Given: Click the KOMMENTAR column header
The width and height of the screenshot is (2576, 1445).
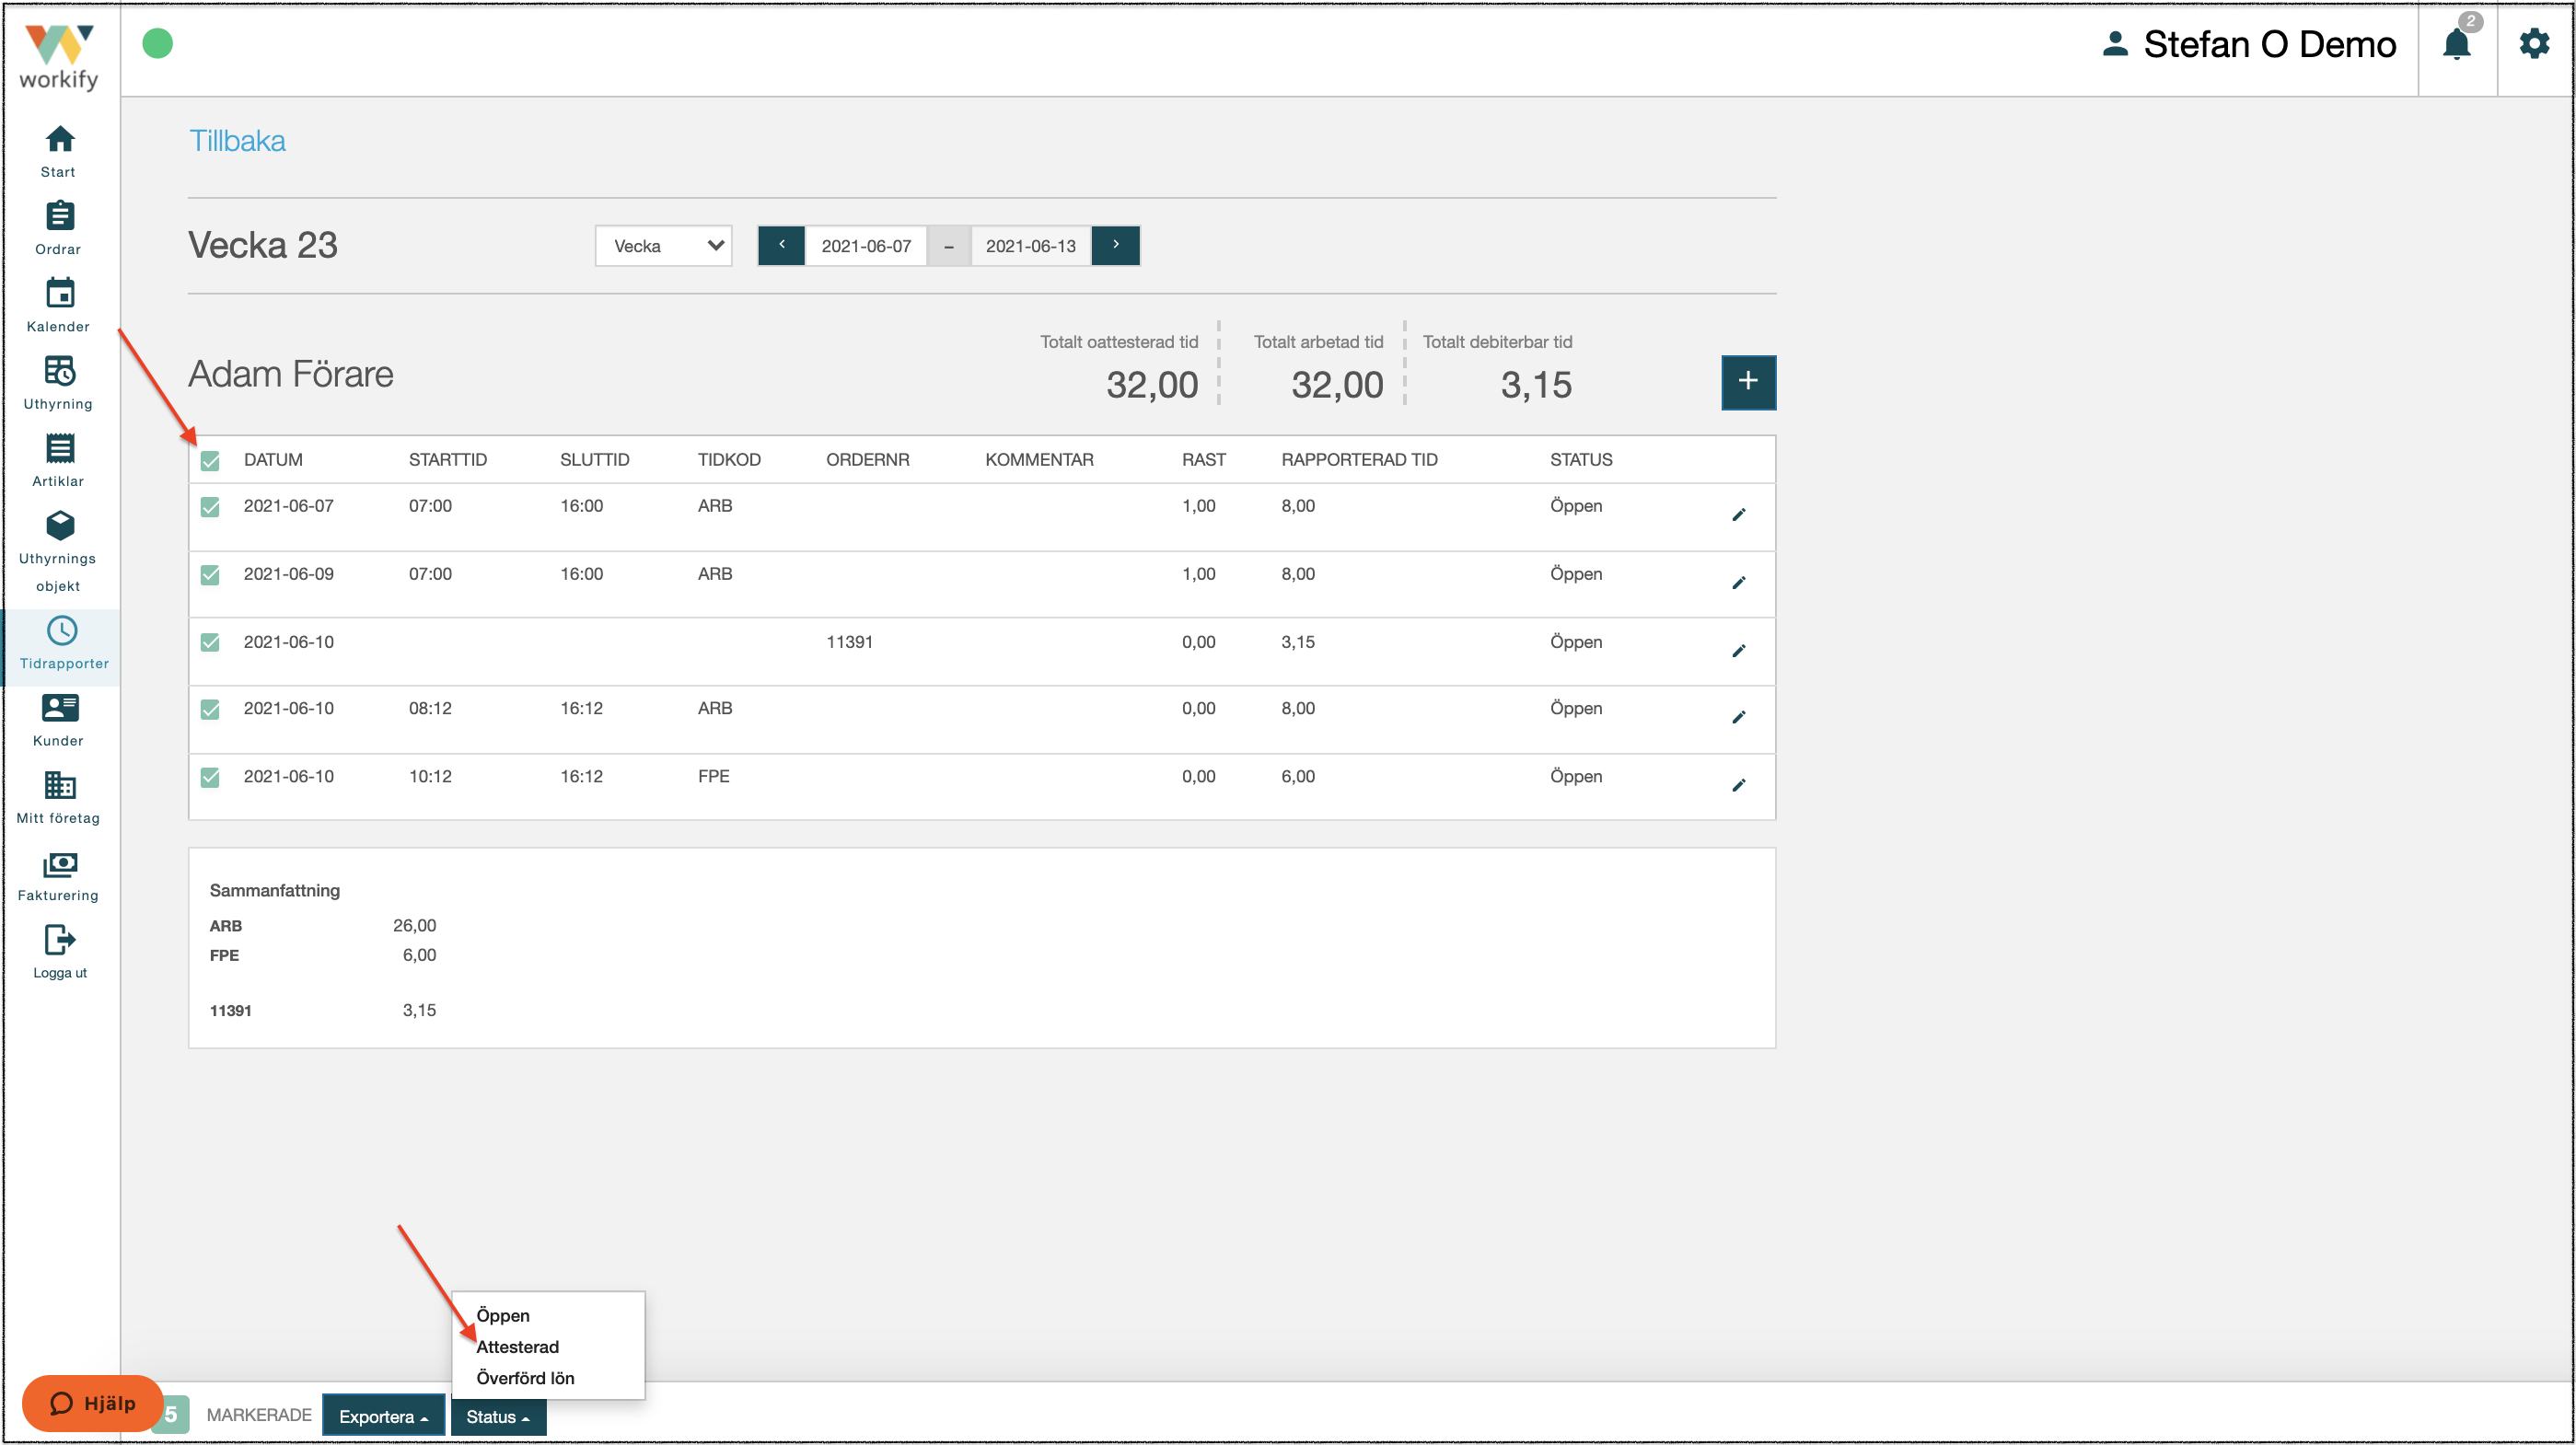Looking at the screenshot, I should pyautogui.click(x=1039, y=459).
